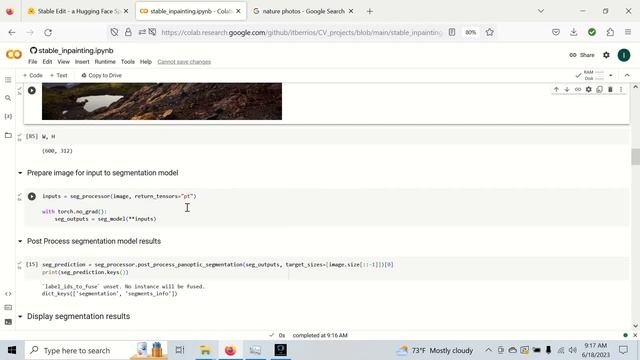This screenshot has width=640, height=360.
Task: Collapse Post Process segmentation section
Action: 20,241
